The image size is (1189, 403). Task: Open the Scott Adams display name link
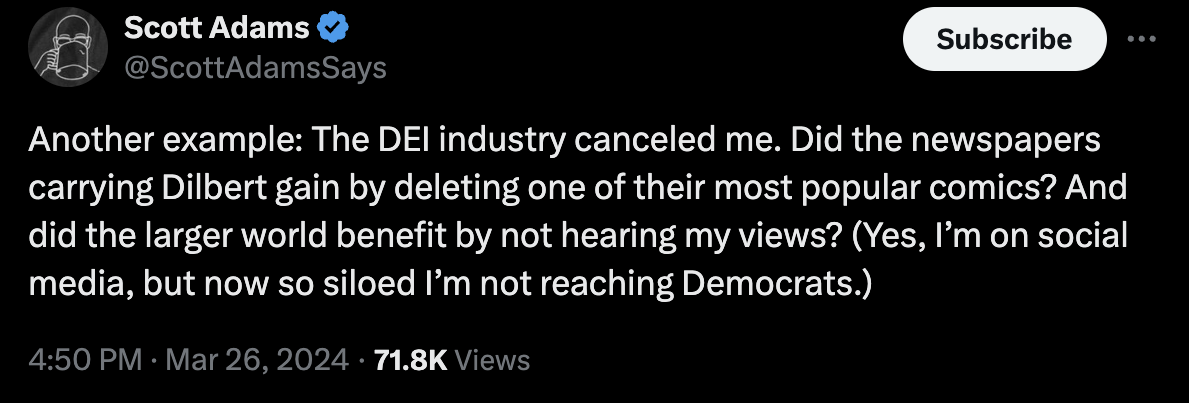216,30
